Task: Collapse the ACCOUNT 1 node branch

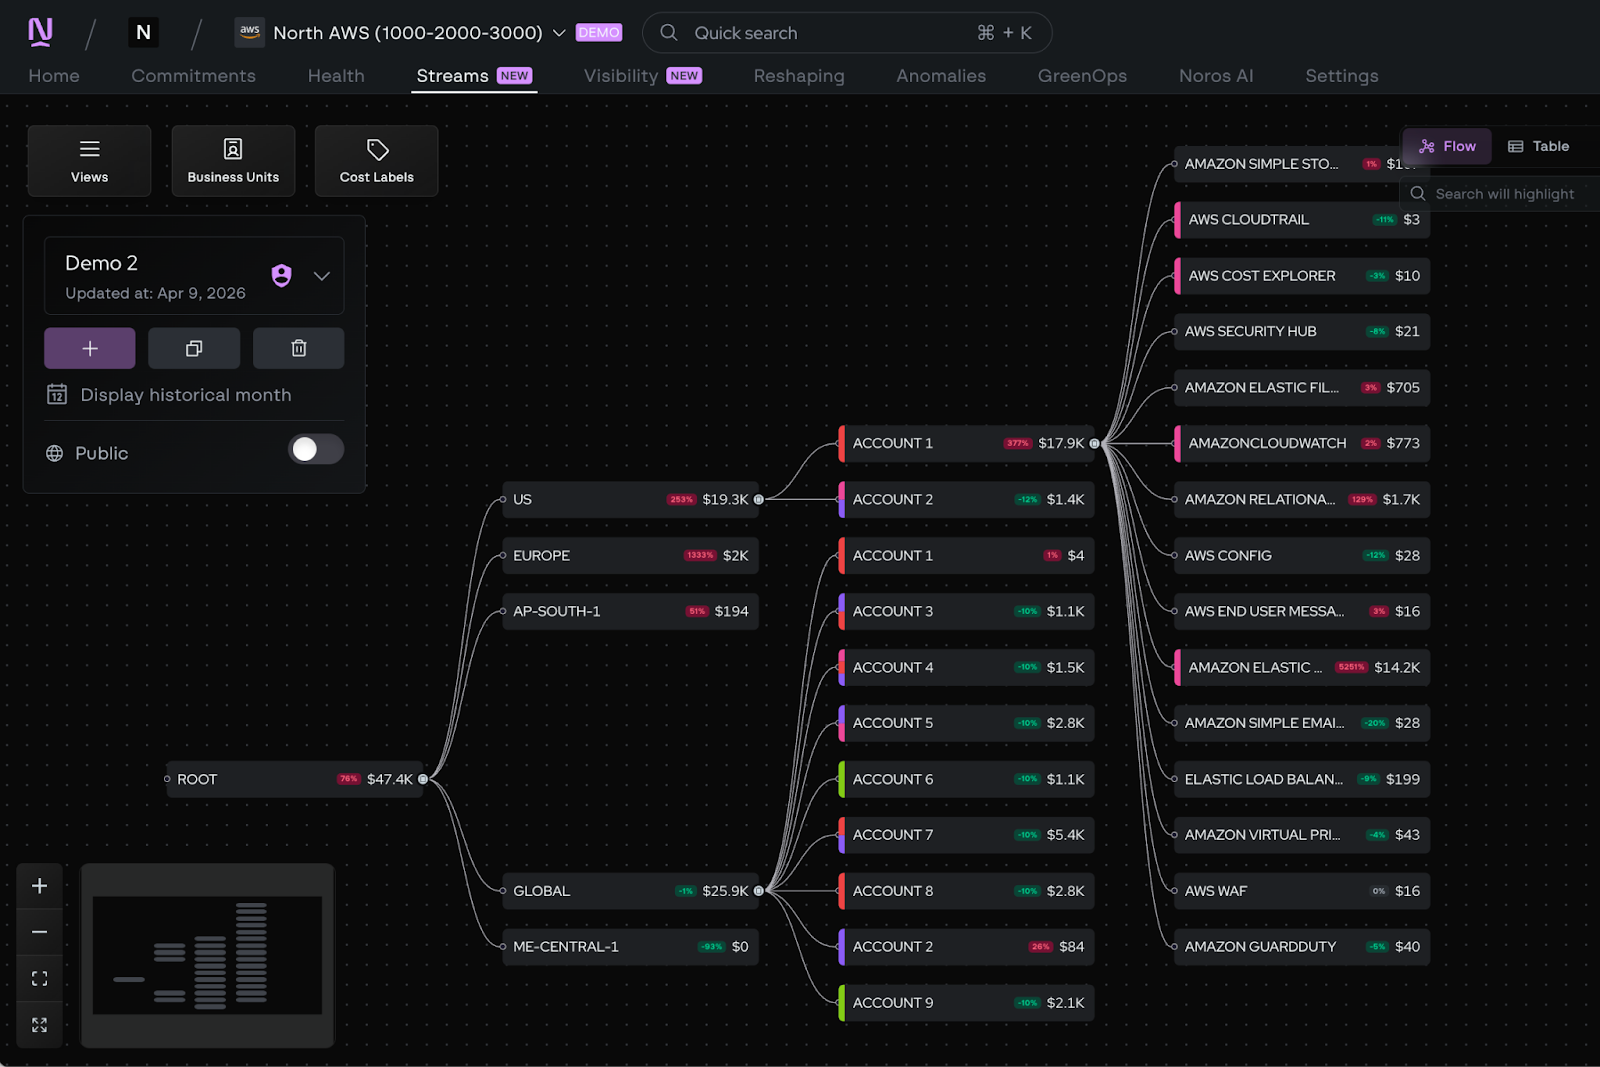Action: pos(1094,442)
